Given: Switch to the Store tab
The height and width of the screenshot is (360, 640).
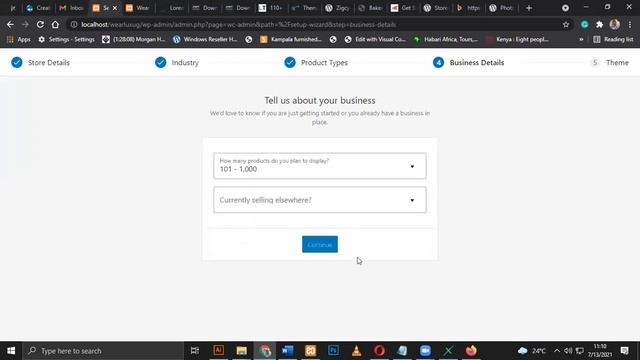Looking at the screenshot, I should pyautogui.click(x=436, y=8).
